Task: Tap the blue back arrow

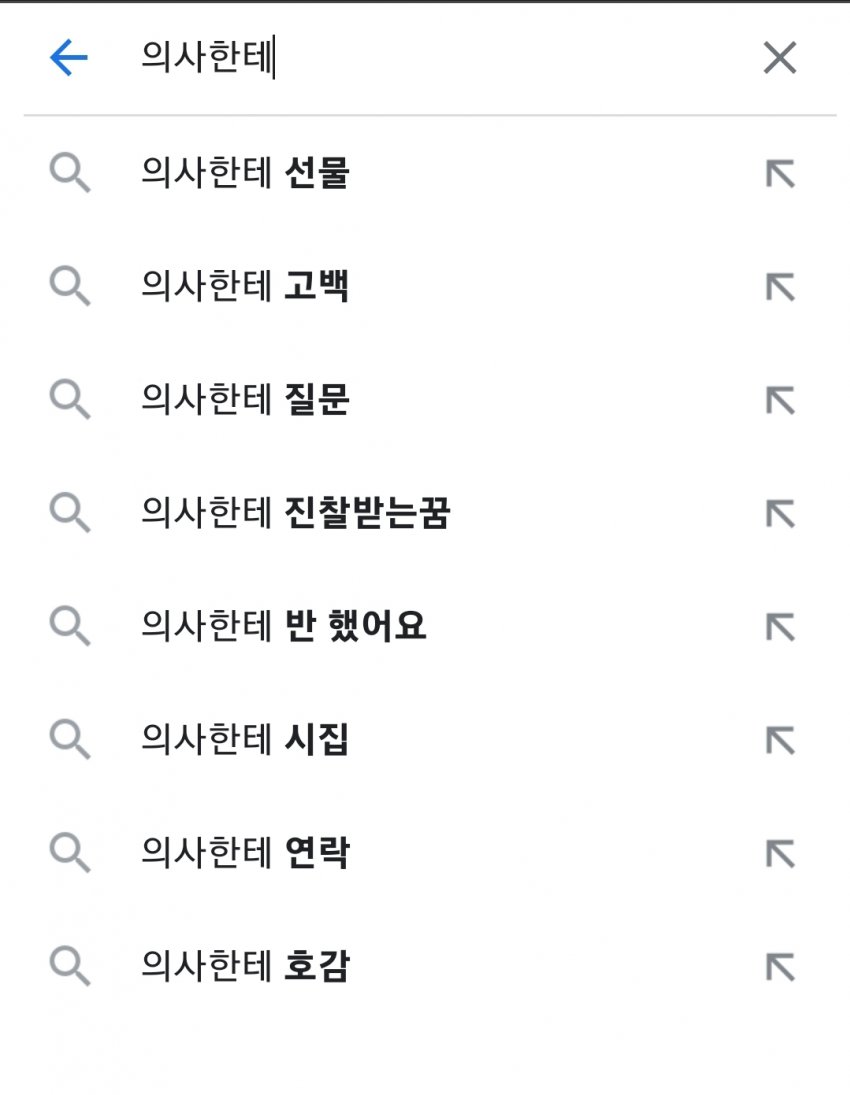Action: click(x=69, y=59)
